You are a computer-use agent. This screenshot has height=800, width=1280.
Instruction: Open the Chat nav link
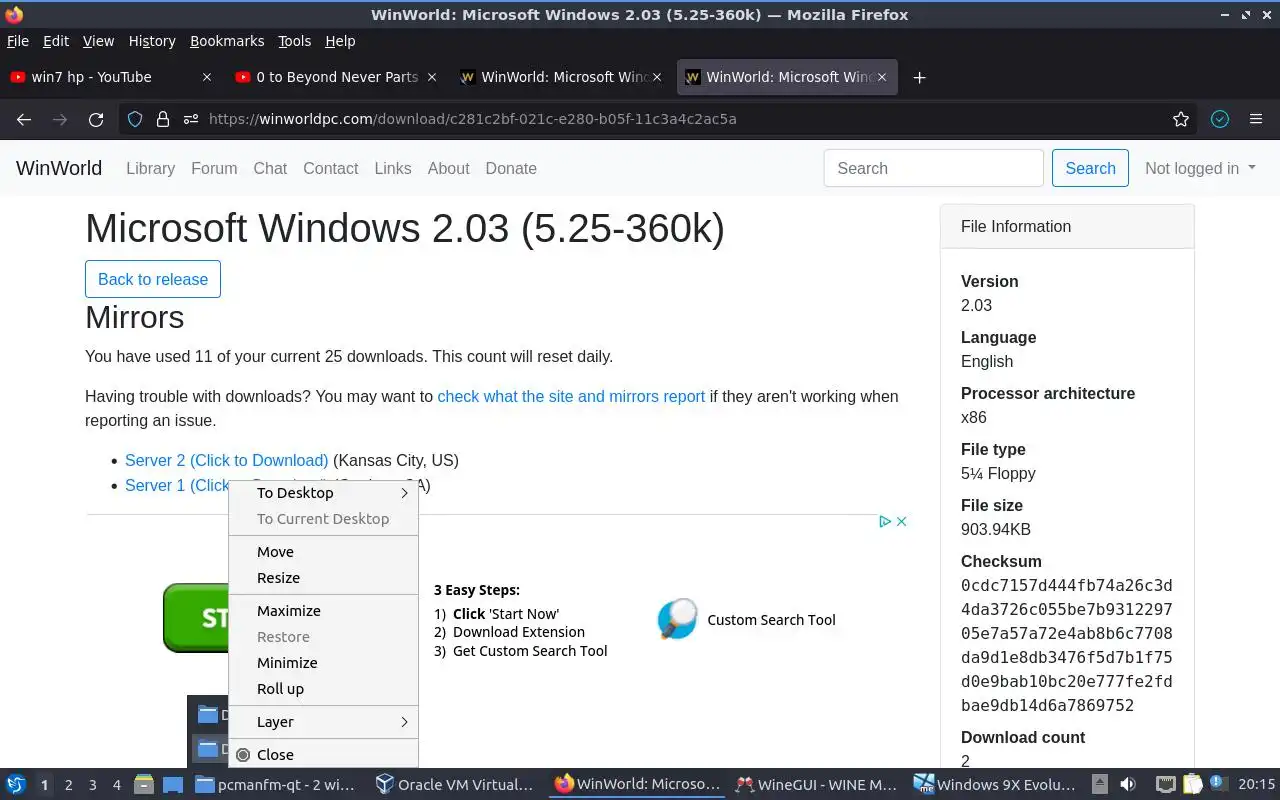tap(270, 168)
